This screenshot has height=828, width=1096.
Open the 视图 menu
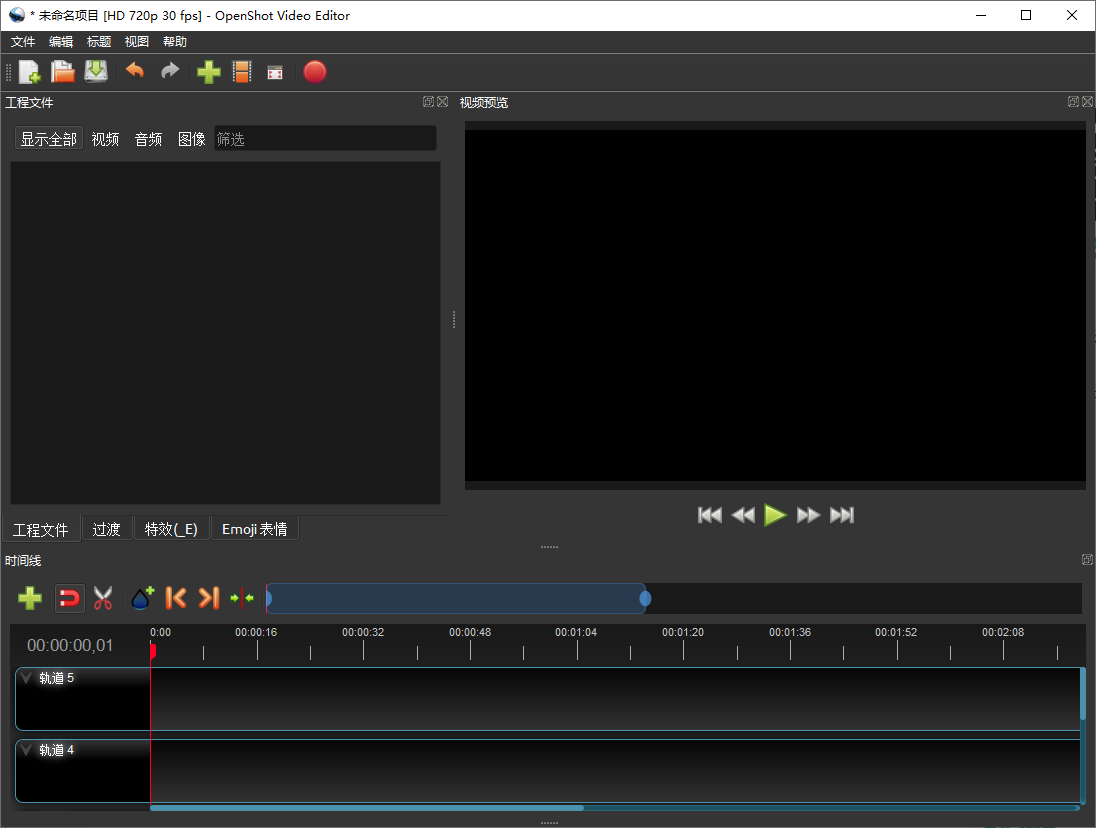tap(137, 42)
